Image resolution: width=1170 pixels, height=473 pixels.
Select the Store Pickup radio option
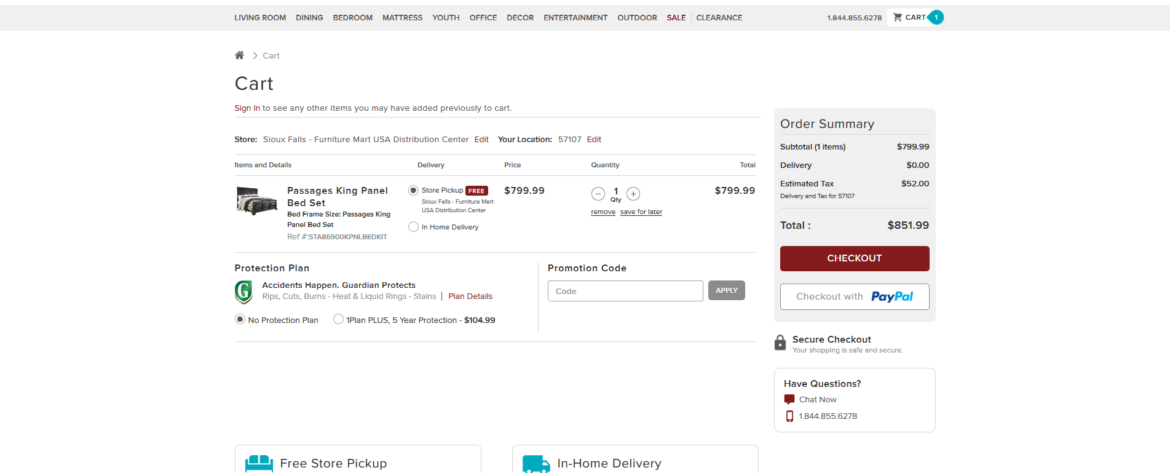coord(413,190)
